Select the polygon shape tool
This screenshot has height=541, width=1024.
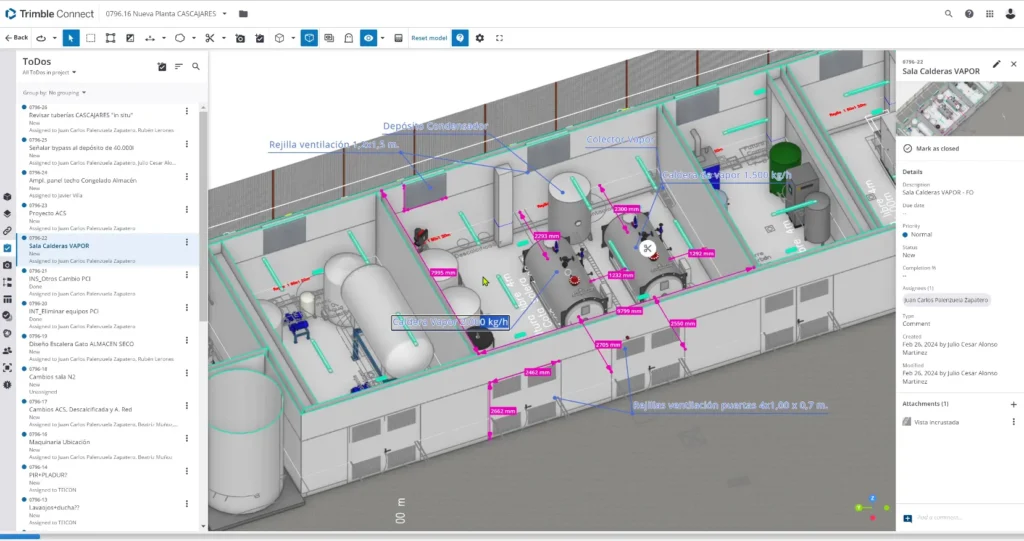coord(180,38)
